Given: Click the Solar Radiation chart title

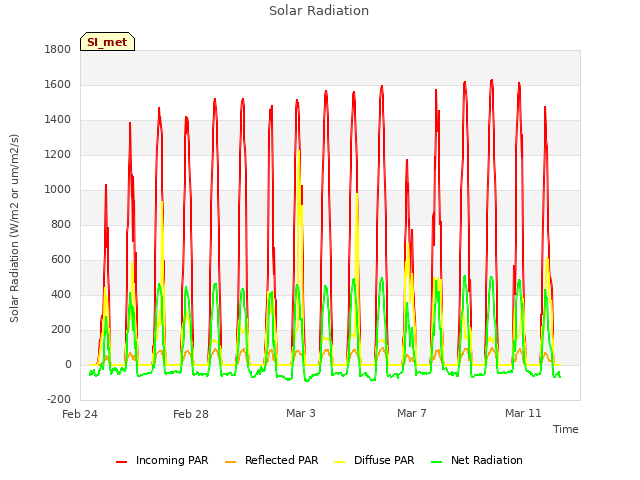Looking at the screenshot, I should coord(319,11).
